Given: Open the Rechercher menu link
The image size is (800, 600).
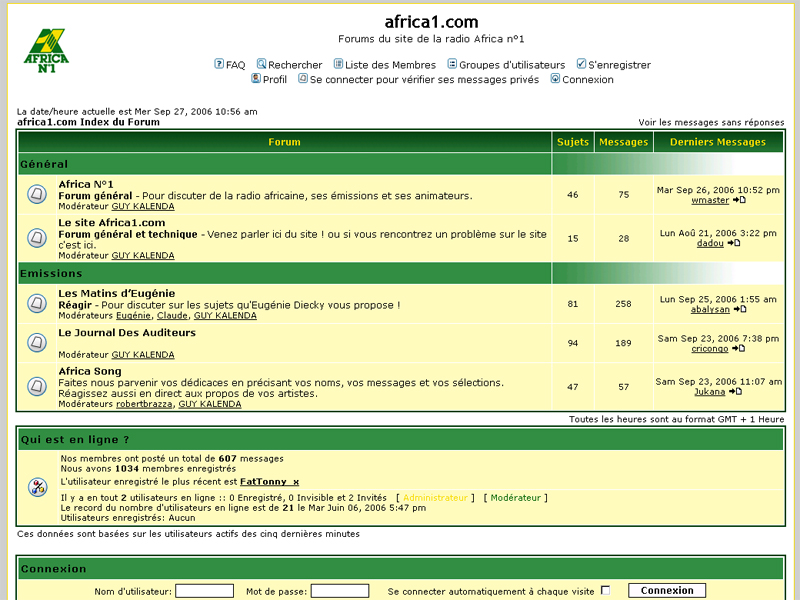Looking at the screenshot, I should point(295,65).
